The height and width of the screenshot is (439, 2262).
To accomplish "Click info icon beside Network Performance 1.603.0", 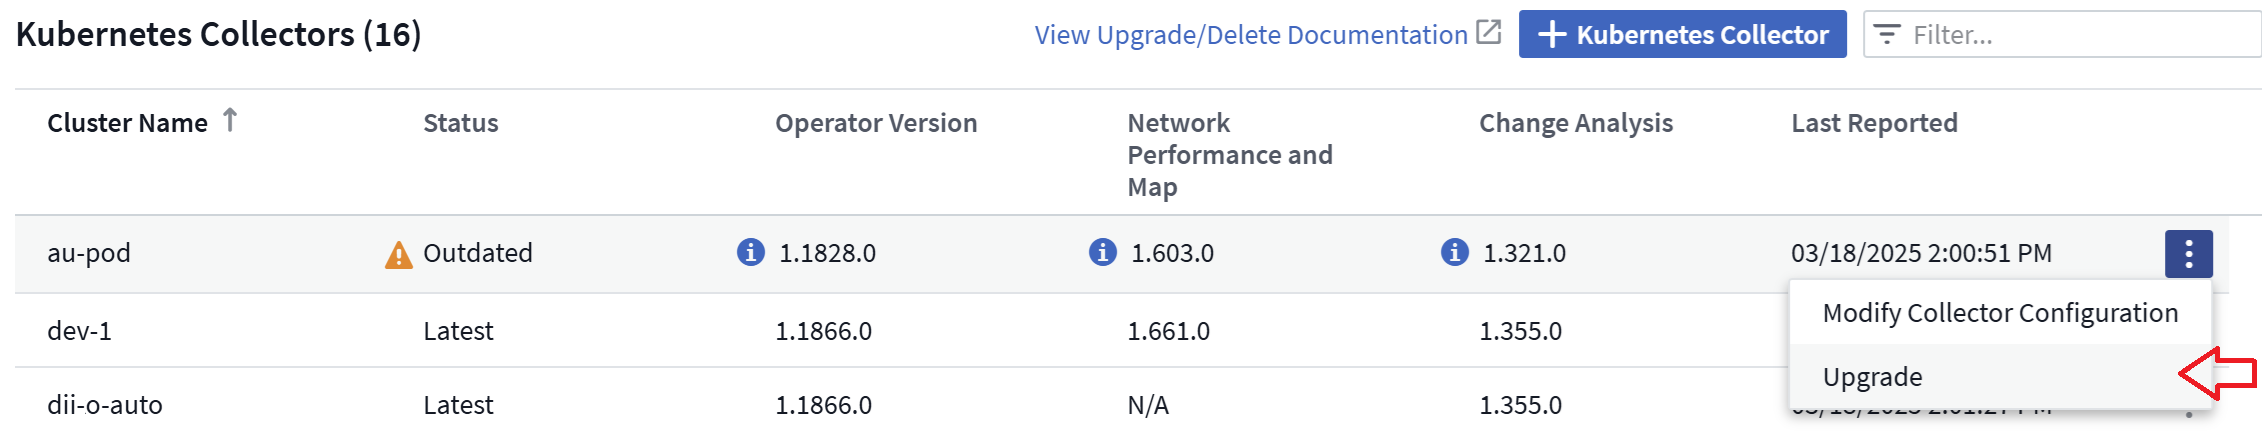I will [x=1102, y=252].
